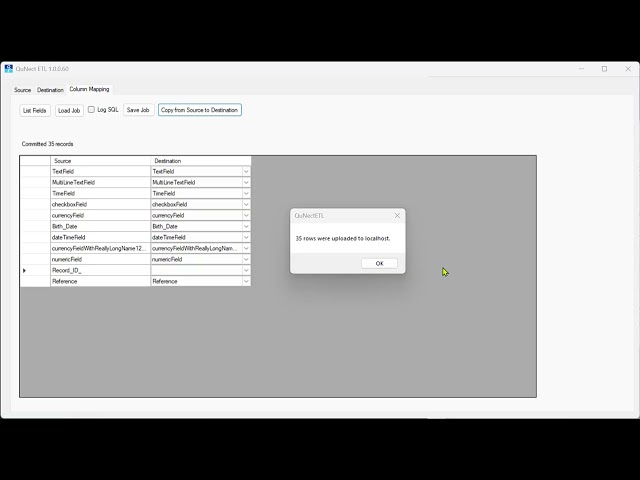The image size is (640, 480).
Task: Select the dateTimeField source cell
Action: click(x=100, y=237)
